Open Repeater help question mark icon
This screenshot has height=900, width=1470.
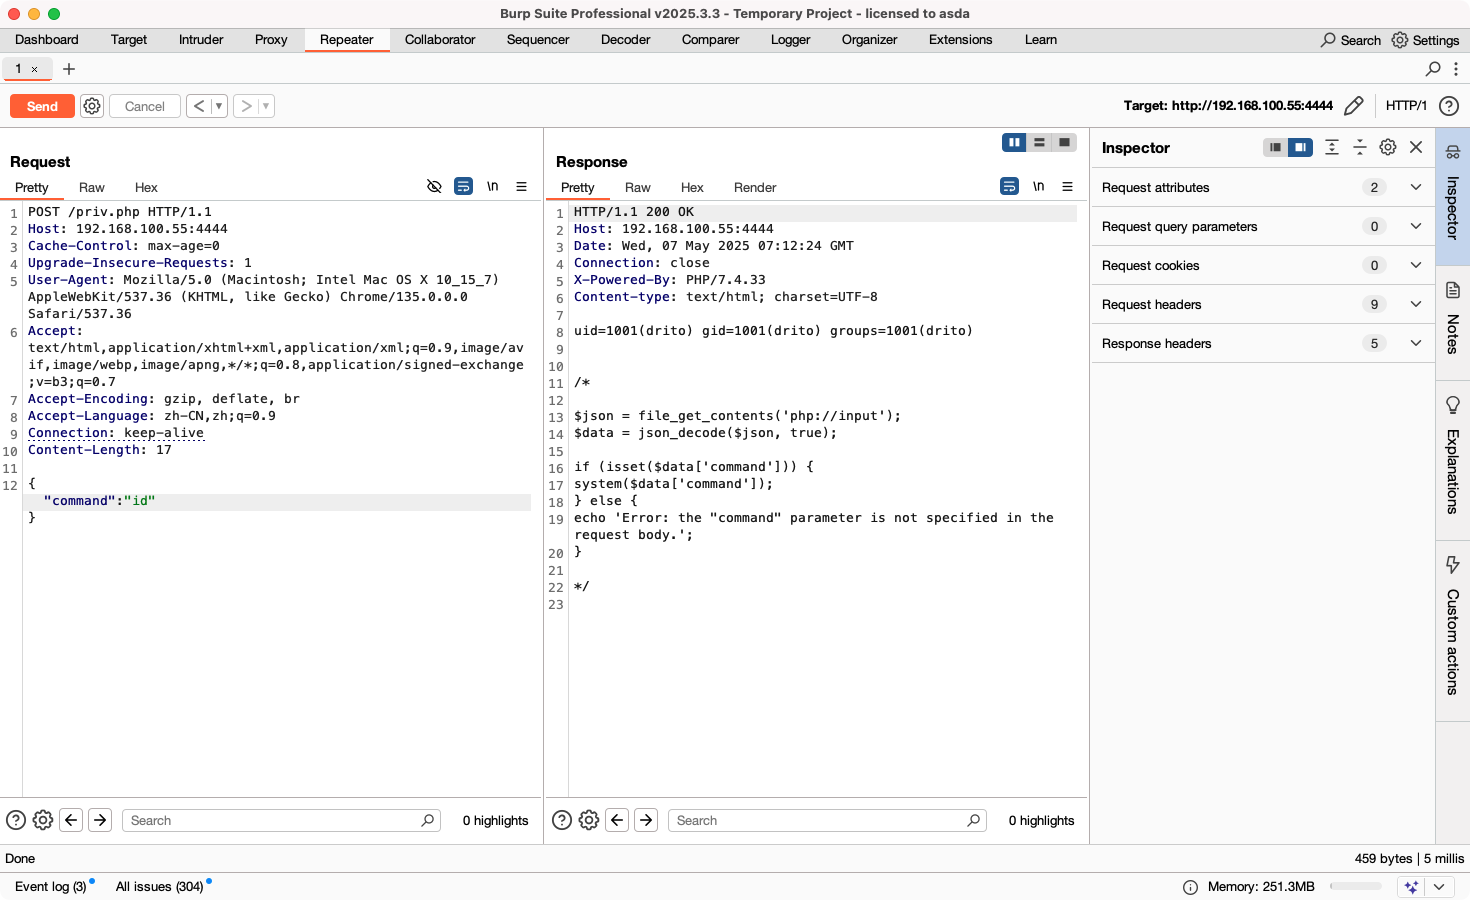(x=1449, y=106)
